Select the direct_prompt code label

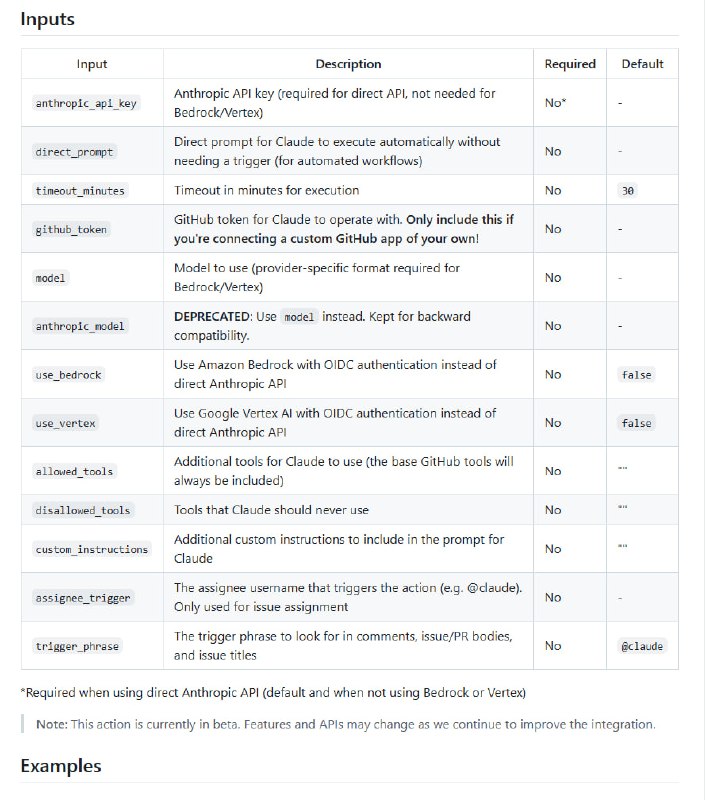[x=74, y=152]
